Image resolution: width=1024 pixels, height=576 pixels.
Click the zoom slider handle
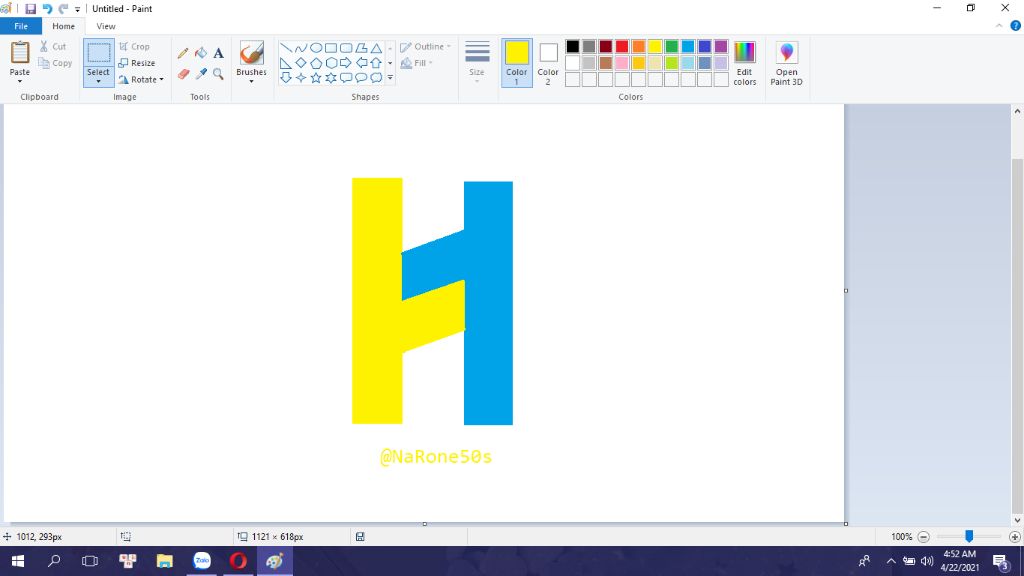pos(969,536)
